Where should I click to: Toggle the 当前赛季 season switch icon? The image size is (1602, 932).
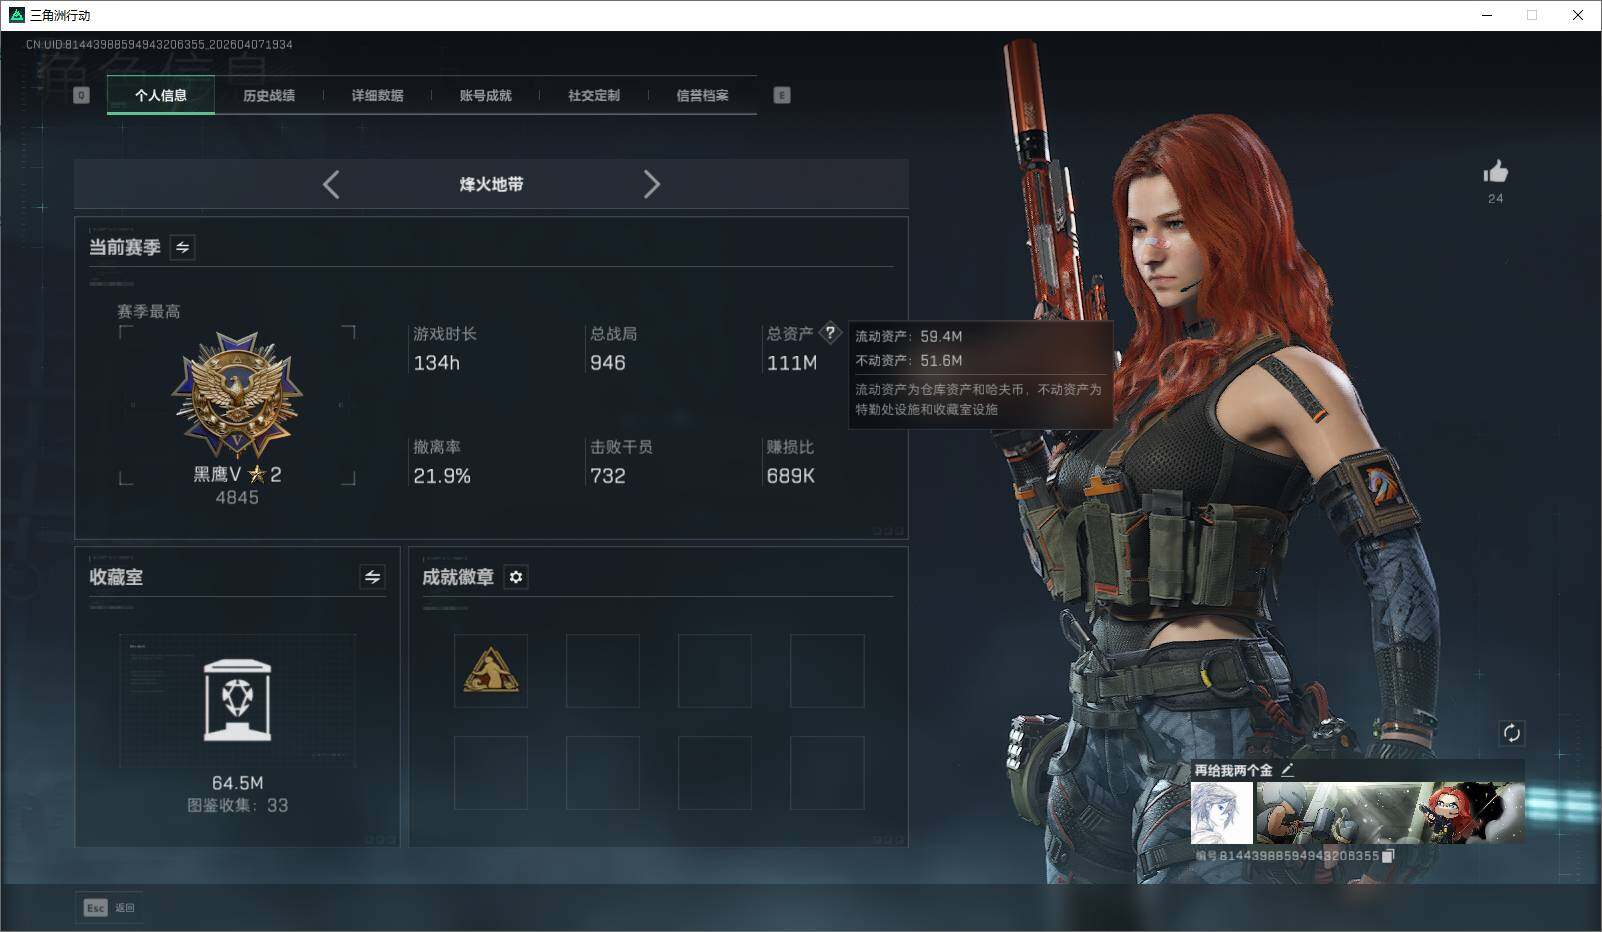coord(182,247)
